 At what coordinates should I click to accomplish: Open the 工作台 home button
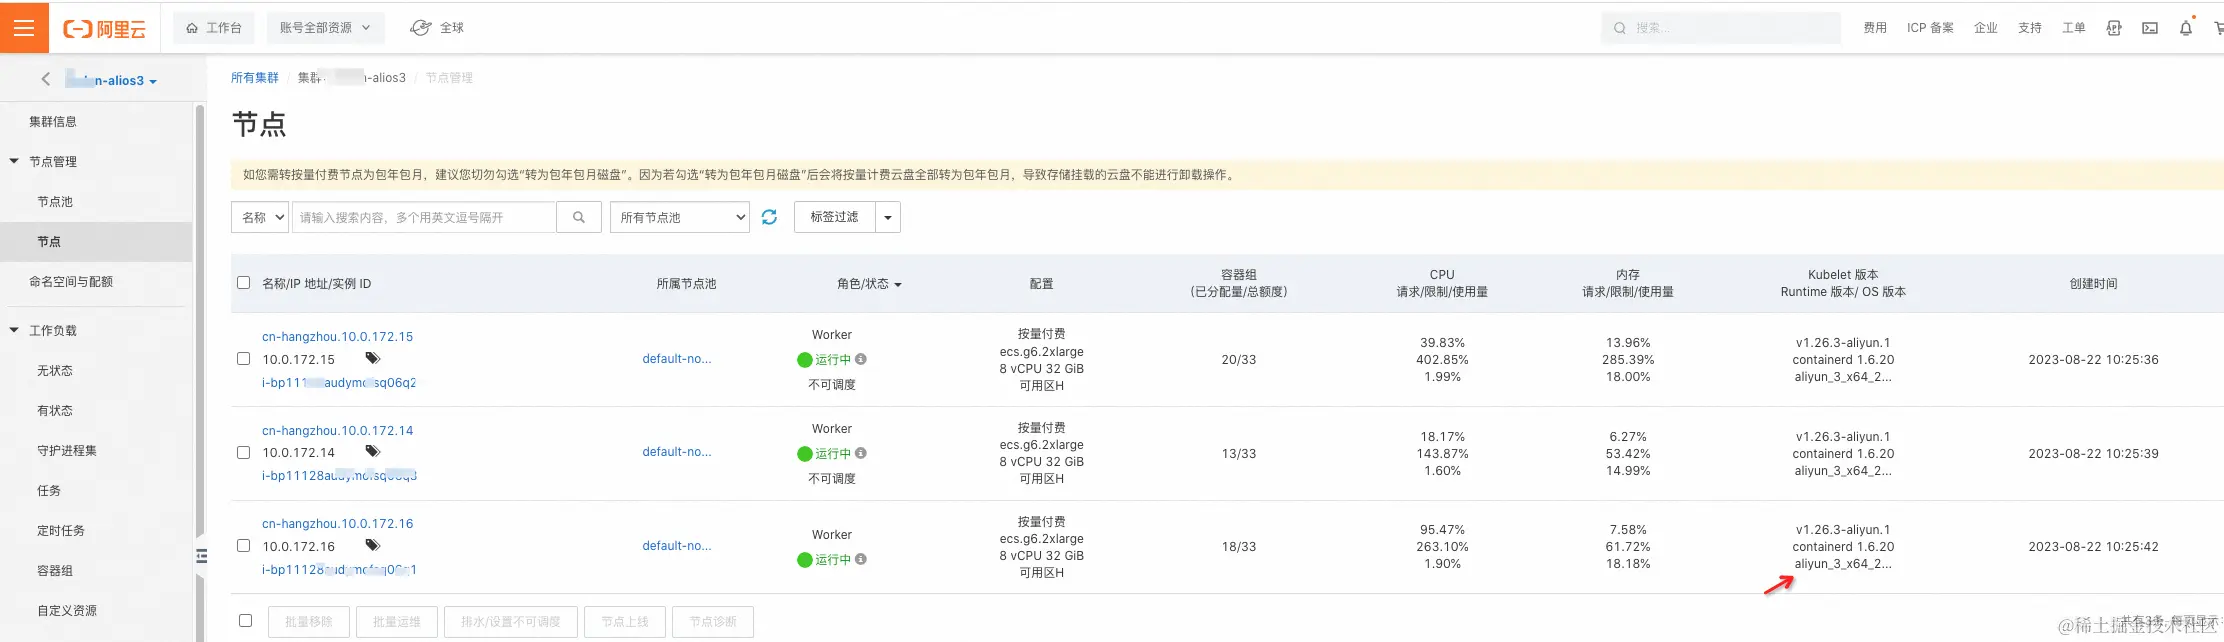pos(214,28)
